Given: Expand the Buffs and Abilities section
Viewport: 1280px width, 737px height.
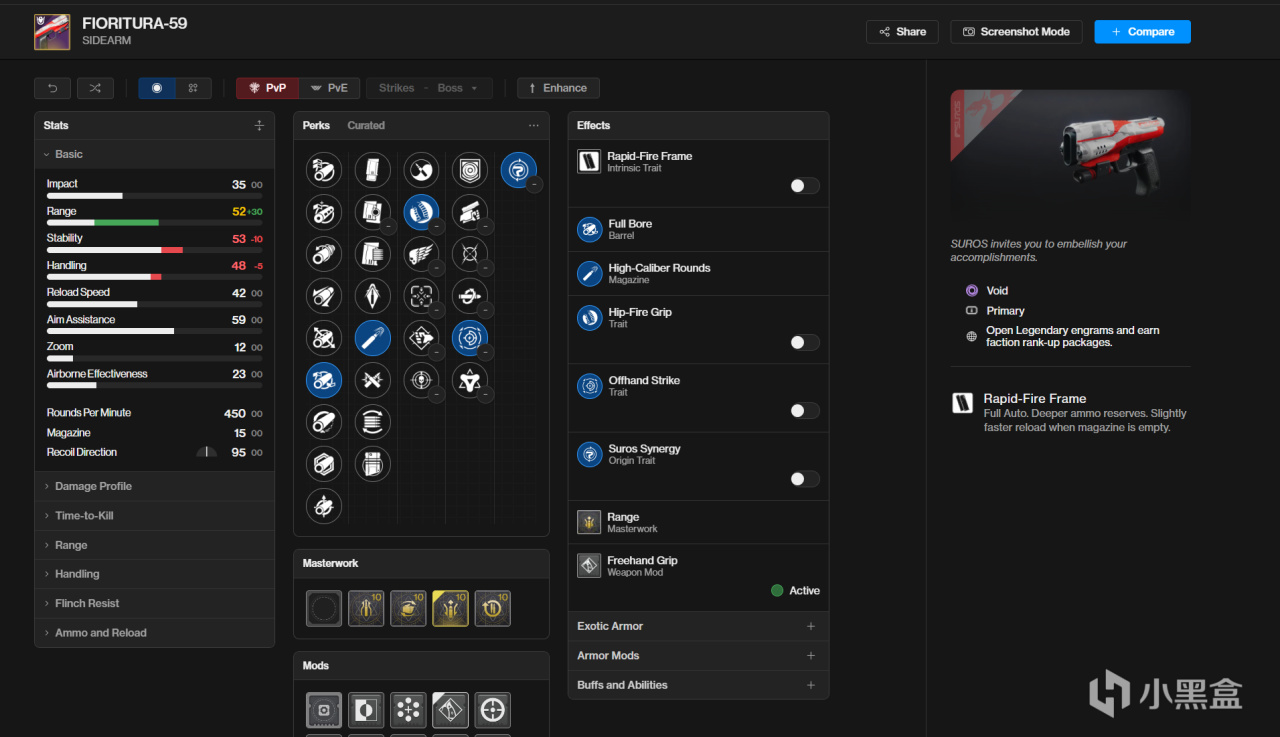Looking at the screenshot, I should (698, 685).
